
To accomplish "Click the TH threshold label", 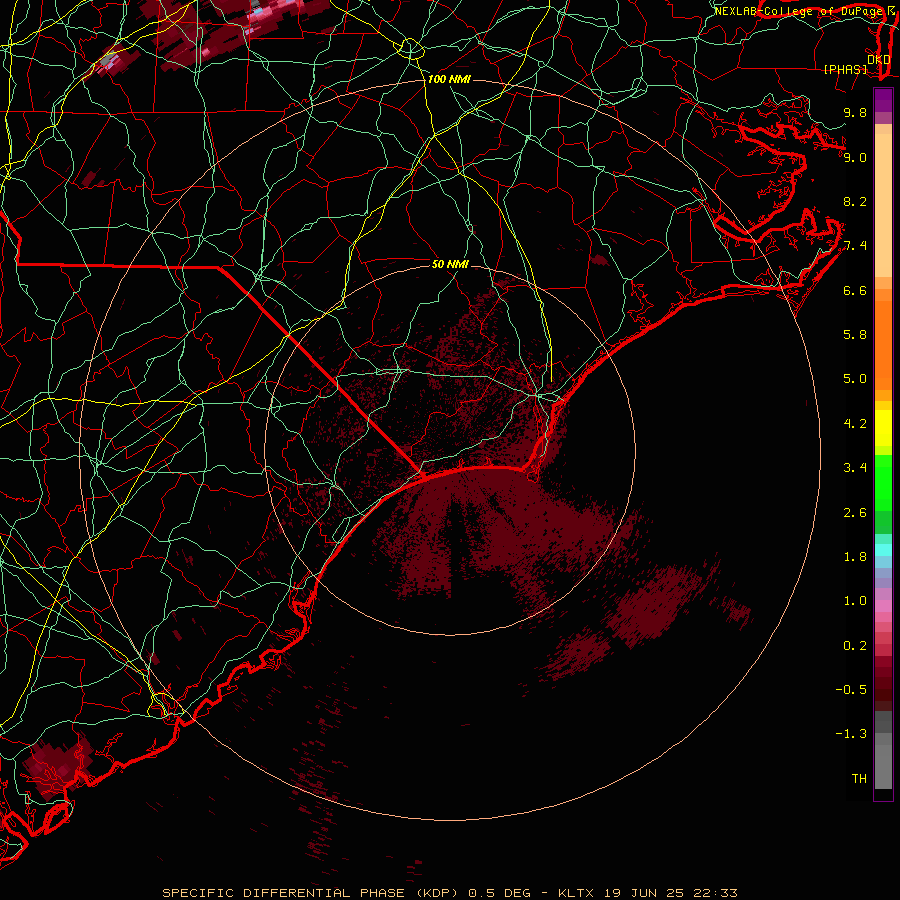I will point(859,779).
